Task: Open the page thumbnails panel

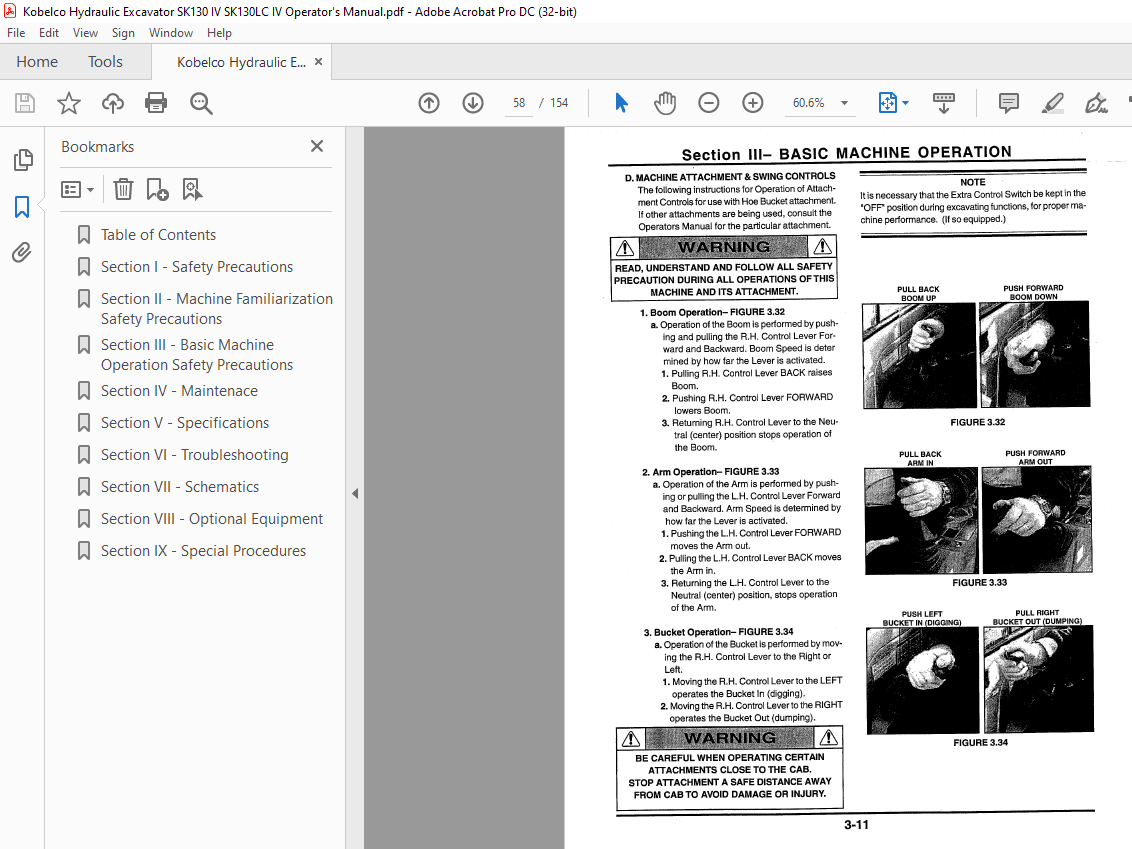Action: point(22,160)
